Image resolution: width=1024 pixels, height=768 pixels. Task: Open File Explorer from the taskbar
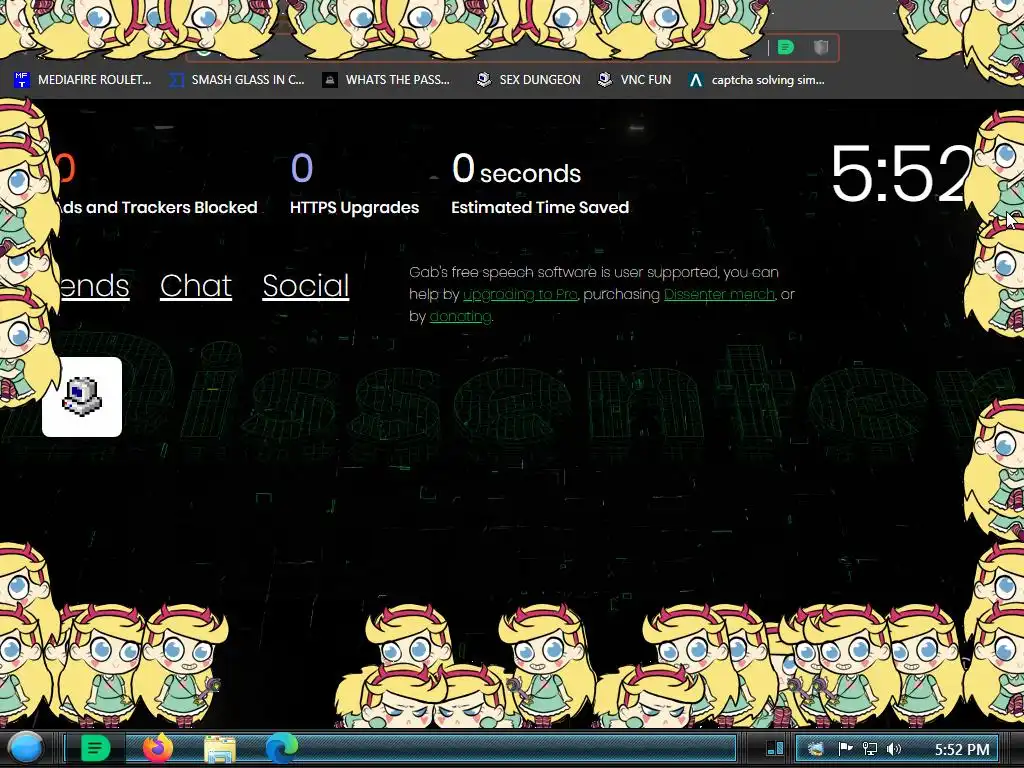click(219, 749)
